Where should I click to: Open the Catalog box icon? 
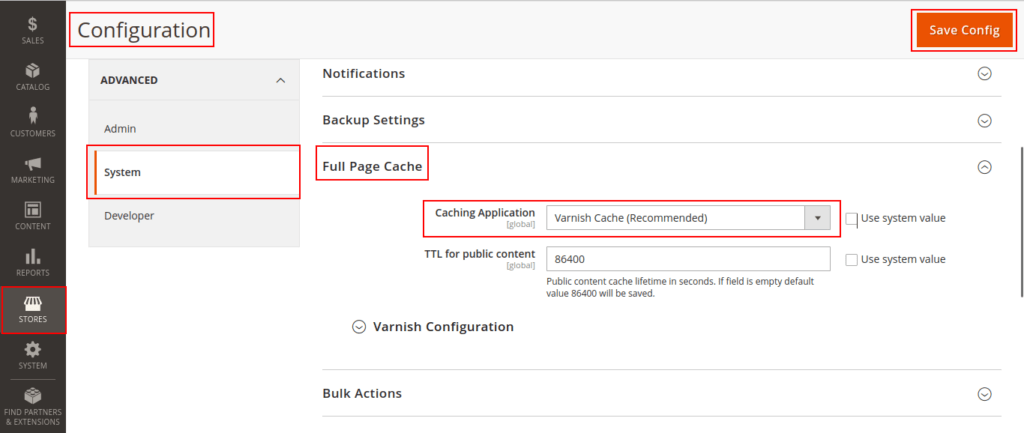33,70
